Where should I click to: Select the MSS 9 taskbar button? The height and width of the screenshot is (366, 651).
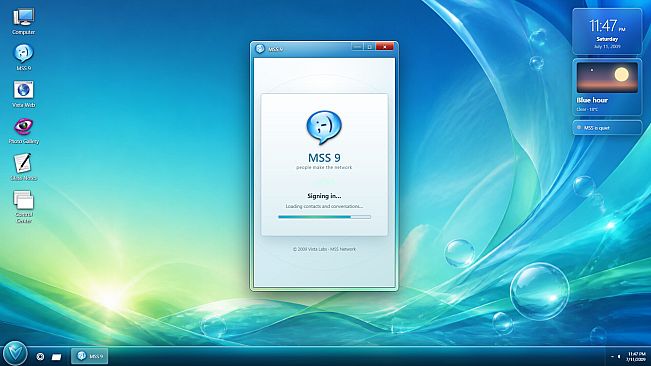90,356
